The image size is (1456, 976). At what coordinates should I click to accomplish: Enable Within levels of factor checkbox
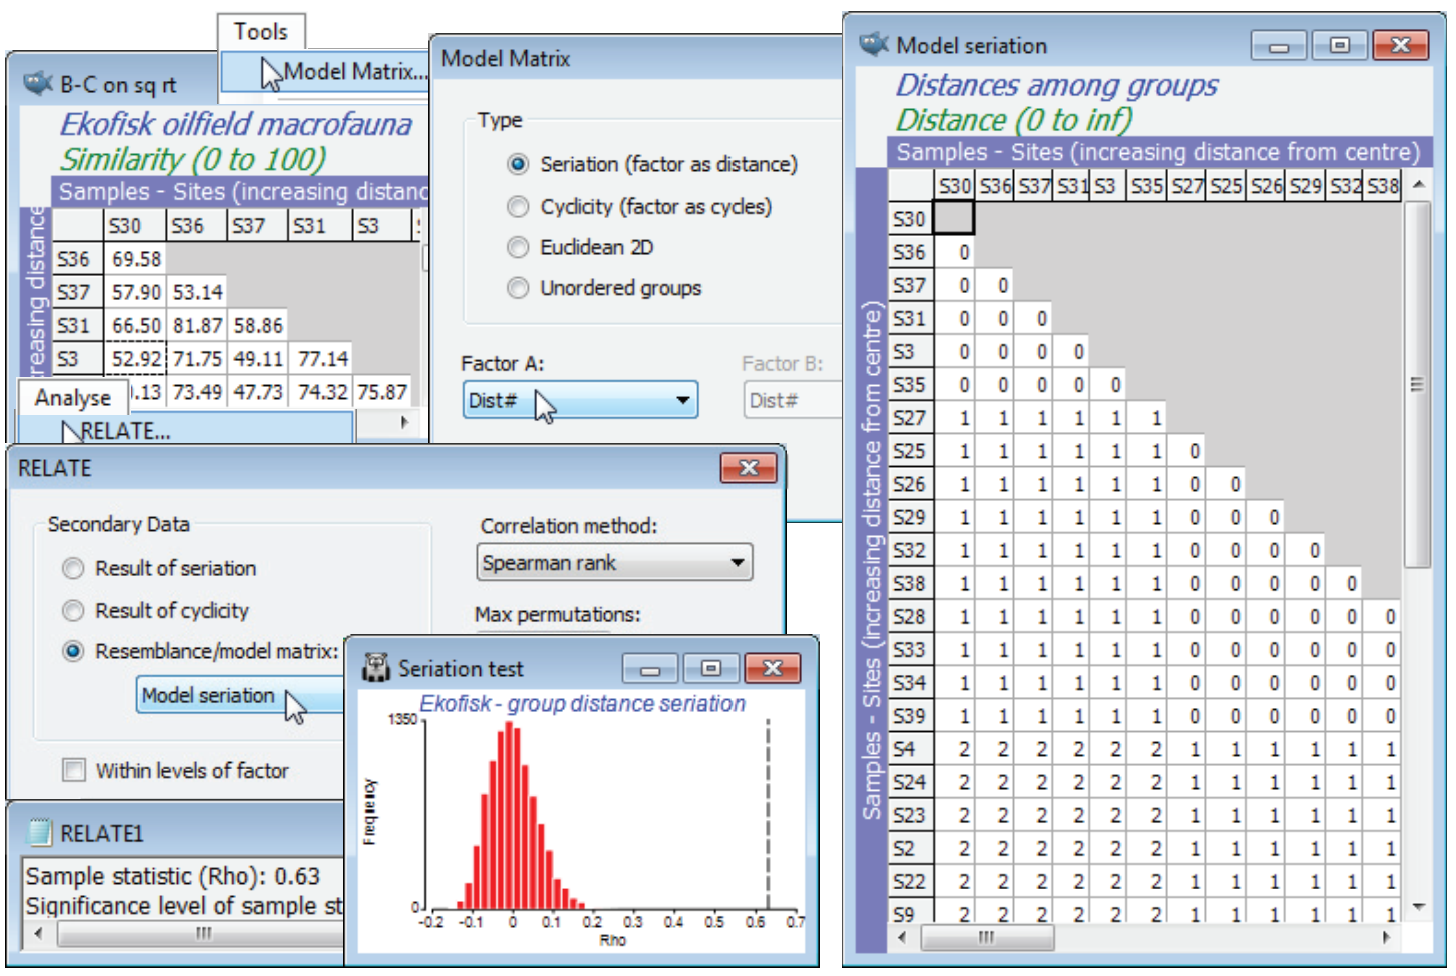tap(74, 770)
